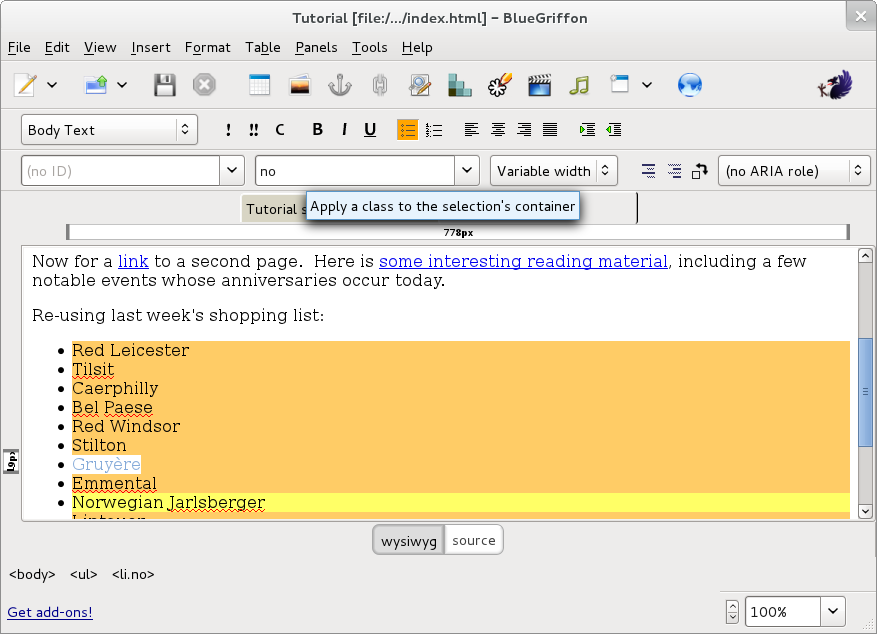The image size is (877, 634).
Task: Toggle bold formatting
Action: click(x=318, y=129)
